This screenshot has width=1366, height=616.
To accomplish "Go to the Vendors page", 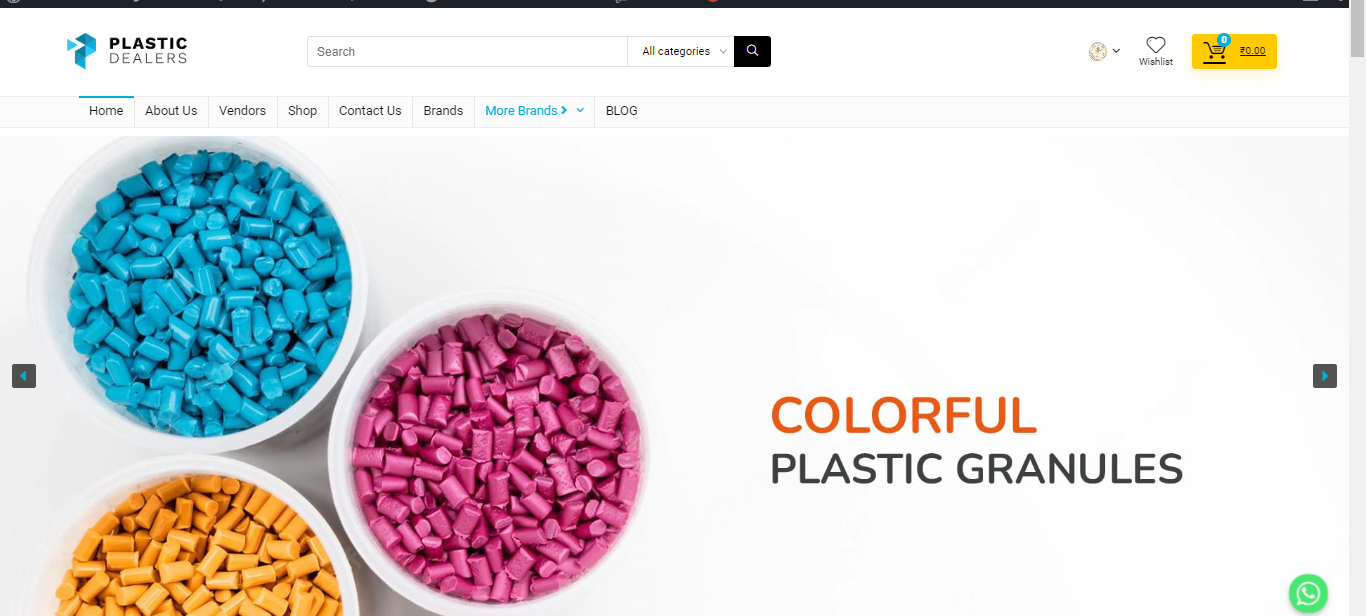I will [x=242, y=111].
